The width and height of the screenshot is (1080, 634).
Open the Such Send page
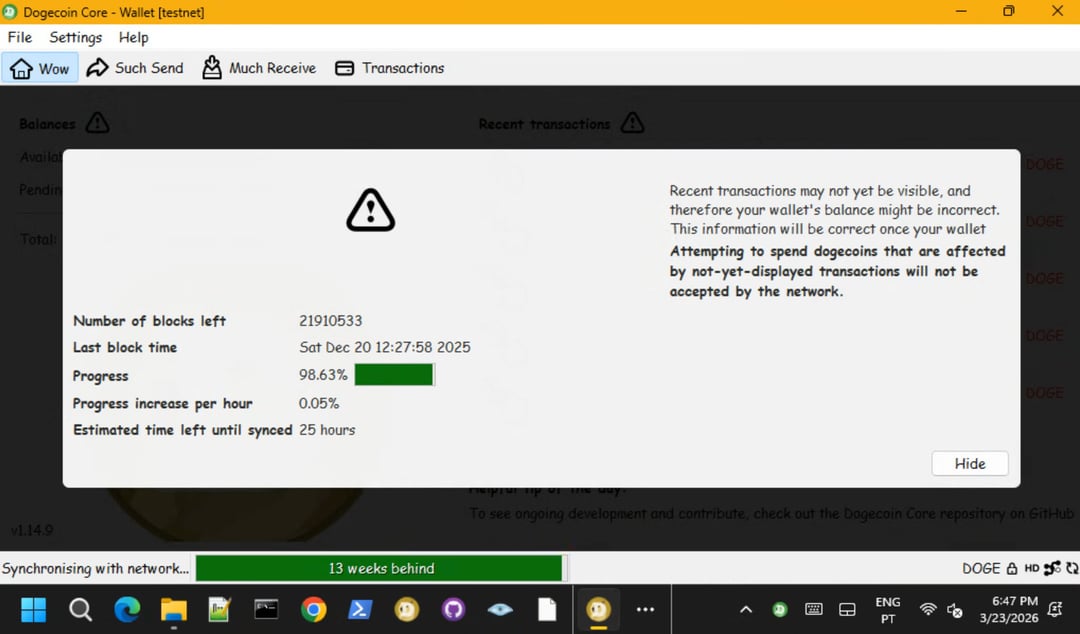click(x=135, y=68)
